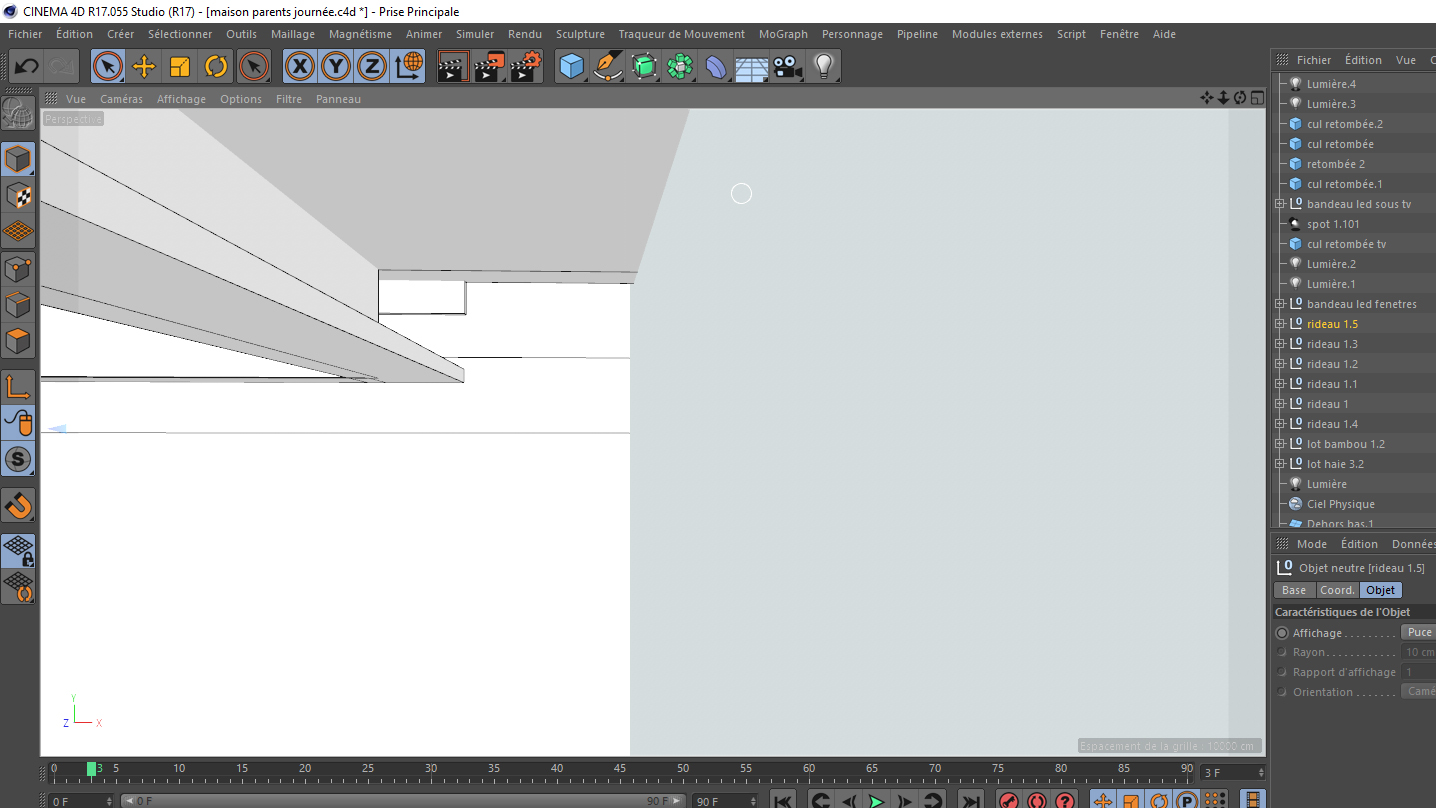Screen dimensions: 1436x808
Task: Toggle the Affichage animation dot
Action: click(1282, 633)
